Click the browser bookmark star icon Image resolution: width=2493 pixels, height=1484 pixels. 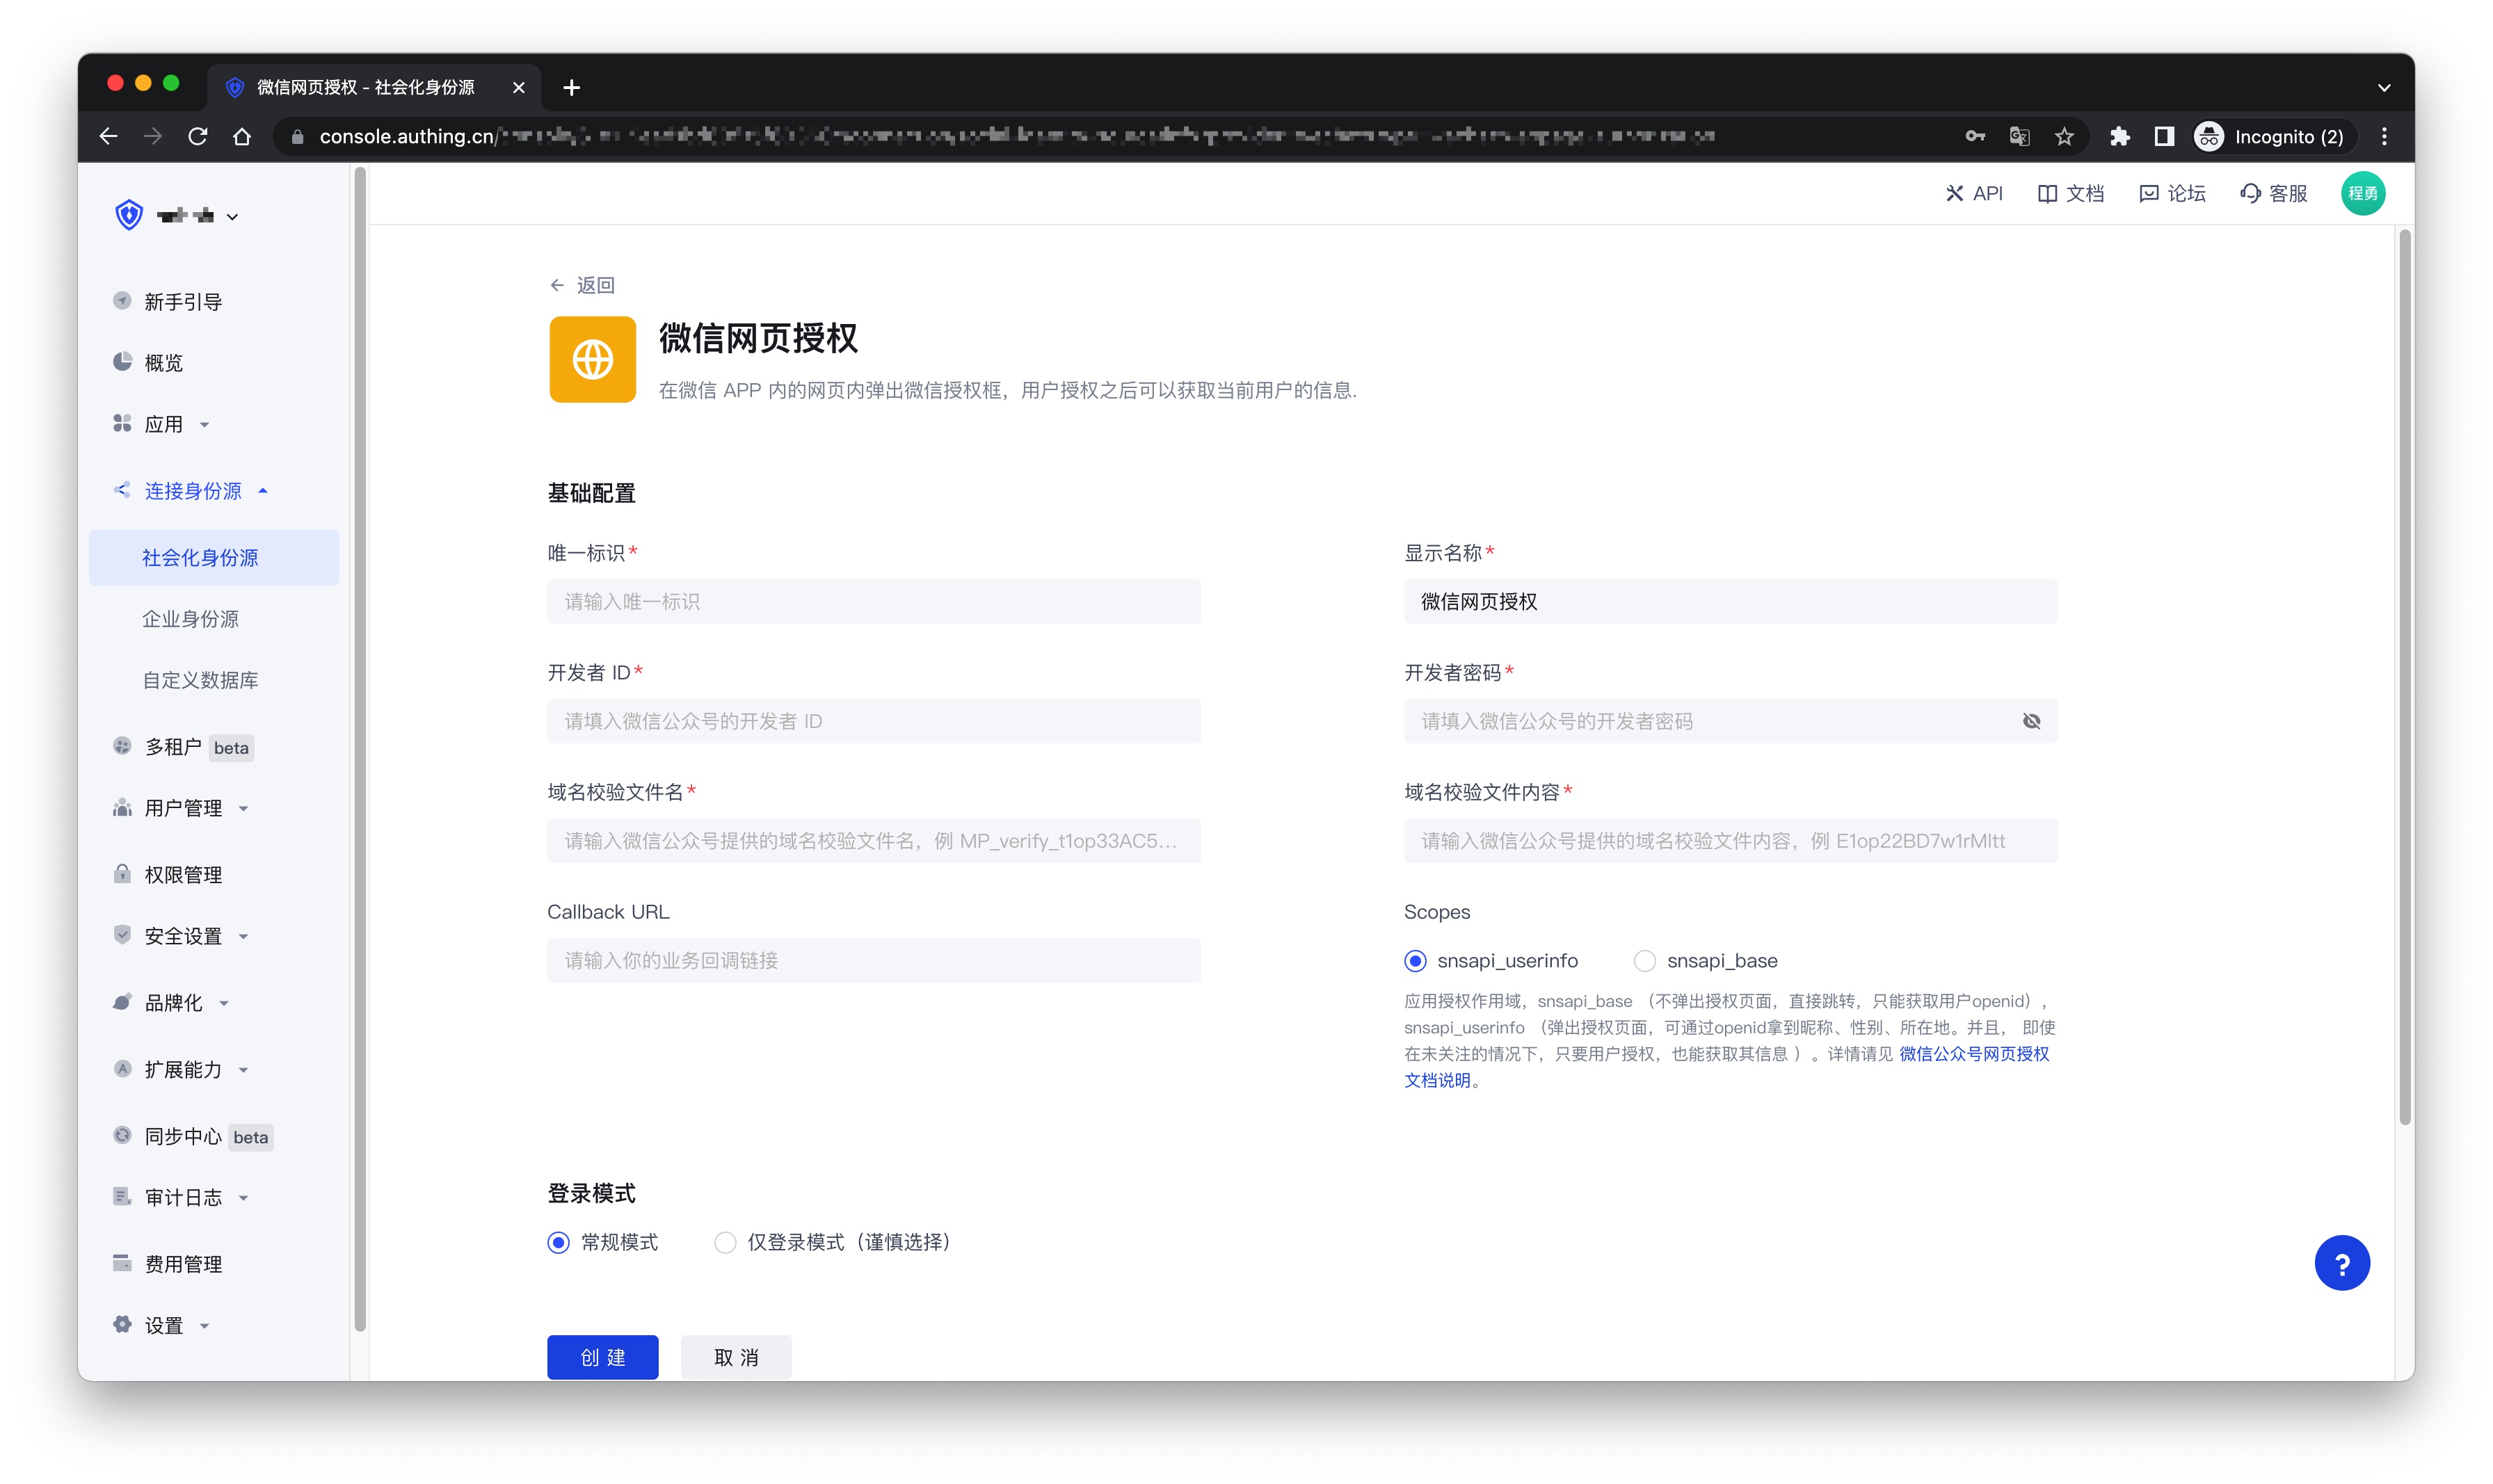point(2063,137)
